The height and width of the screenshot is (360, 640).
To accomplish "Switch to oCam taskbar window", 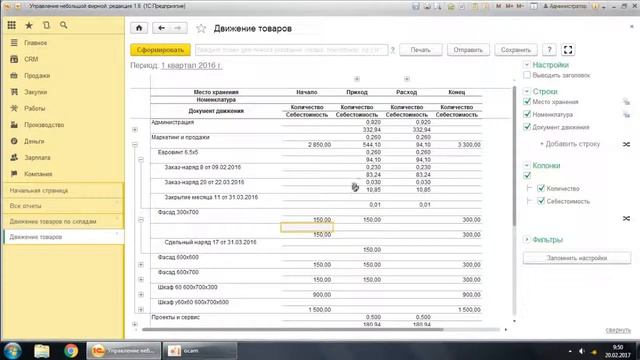I will [x=200, y=351].
